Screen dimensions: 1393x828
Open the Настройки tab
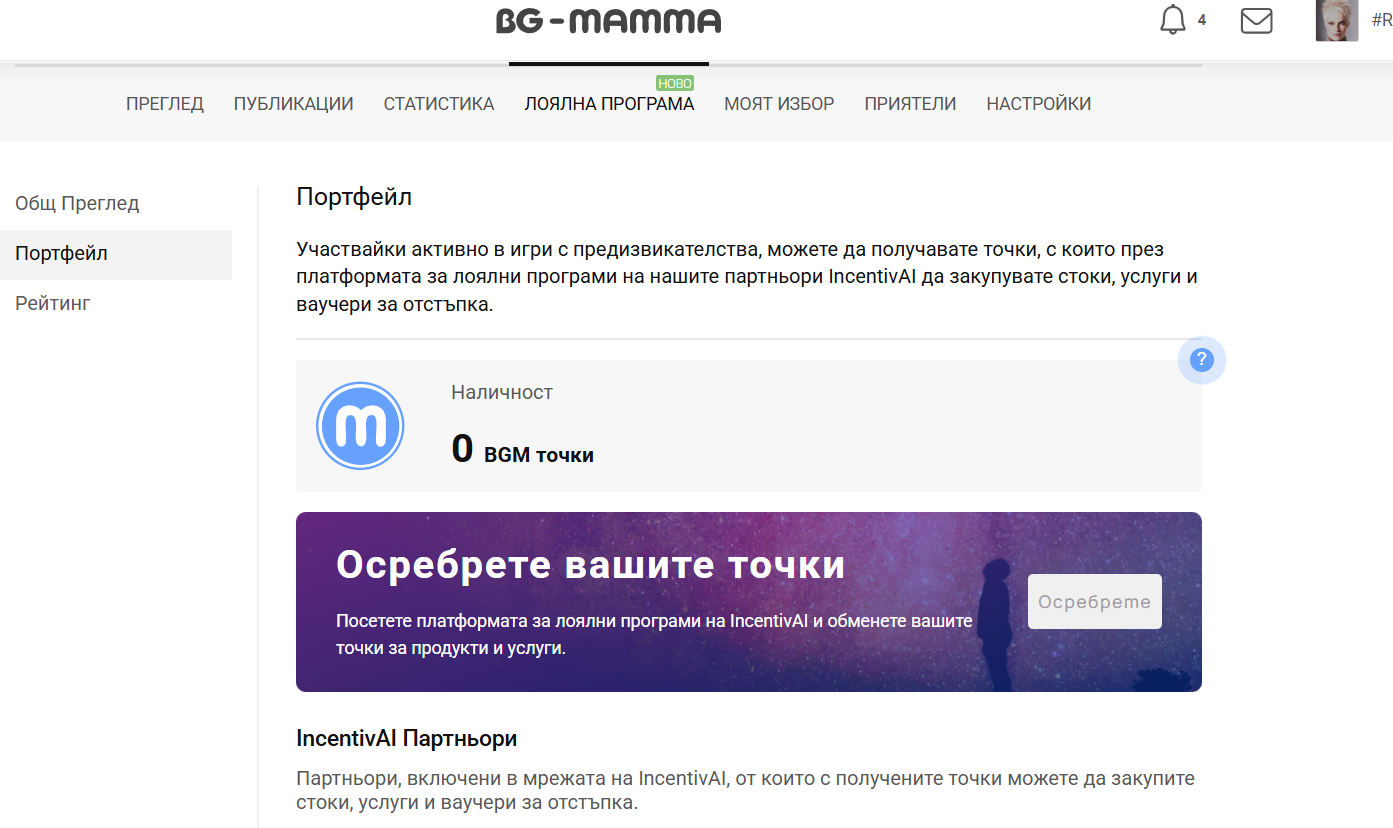[1039, 104]
